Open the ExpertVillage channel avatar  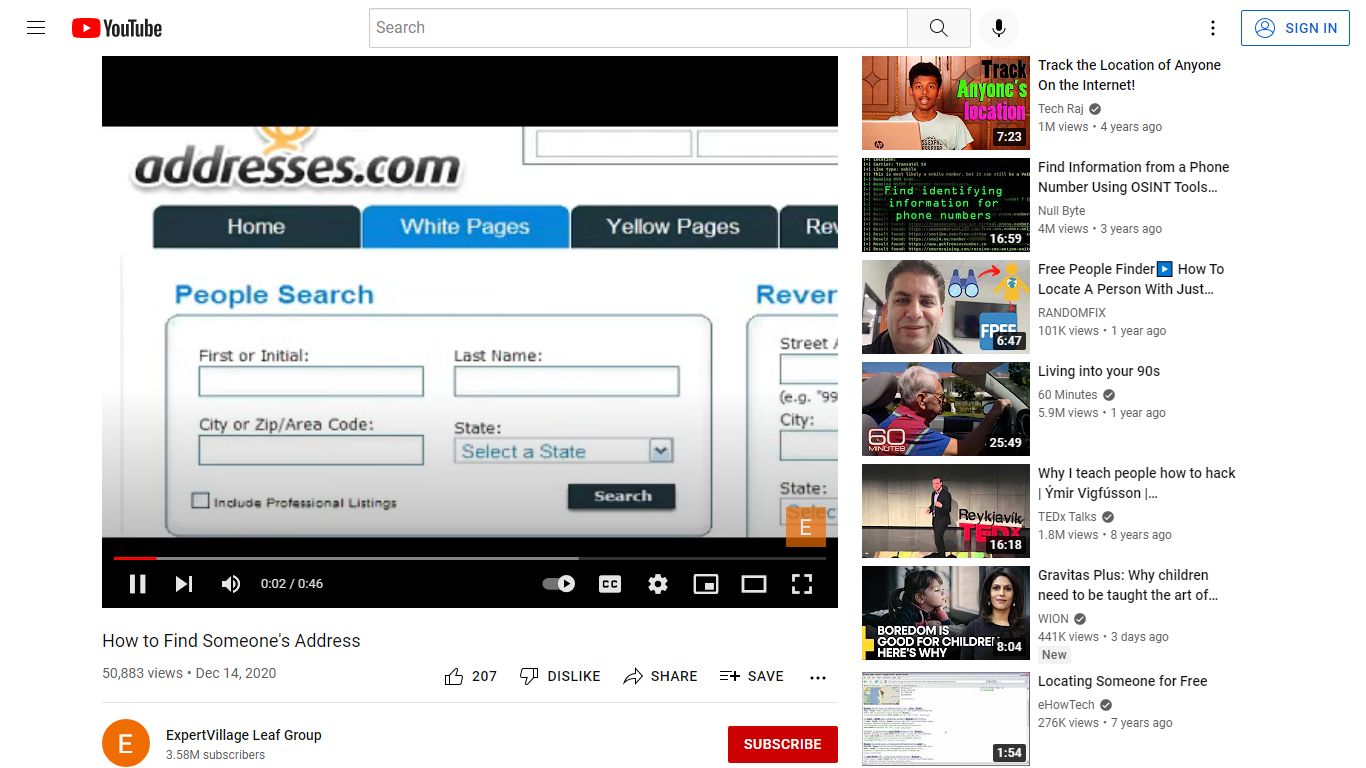126,744
